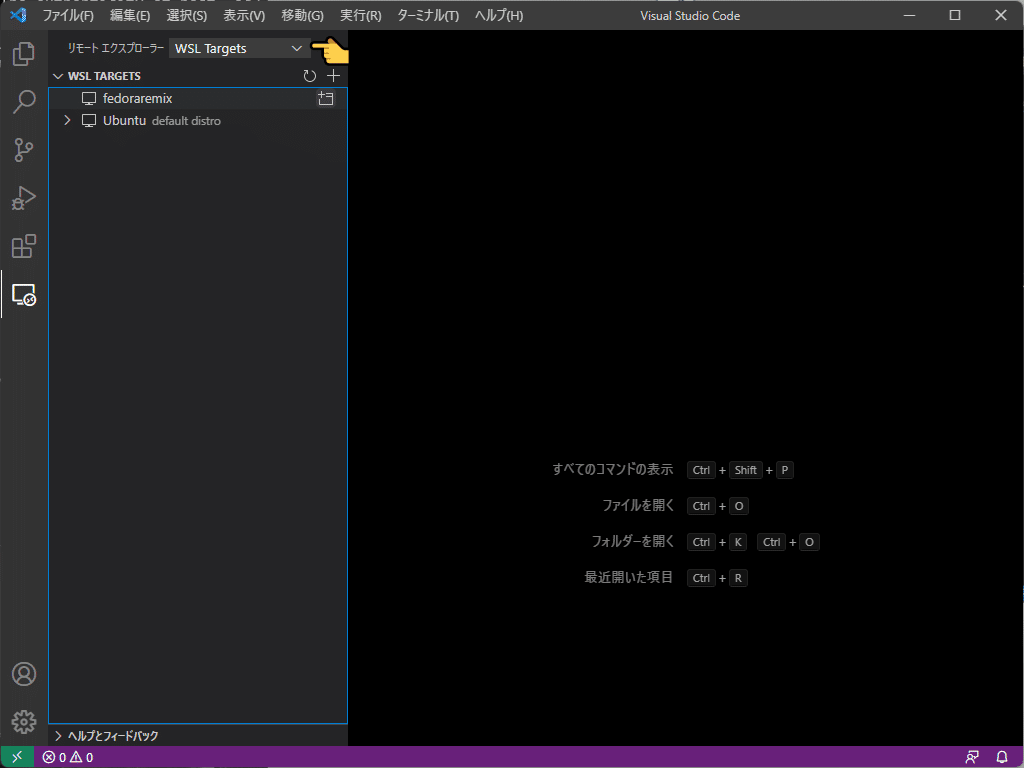Viewport: 1024px width, 768px height.
Task: Open the WSL Targets dropdown
Action: (239, 48)
